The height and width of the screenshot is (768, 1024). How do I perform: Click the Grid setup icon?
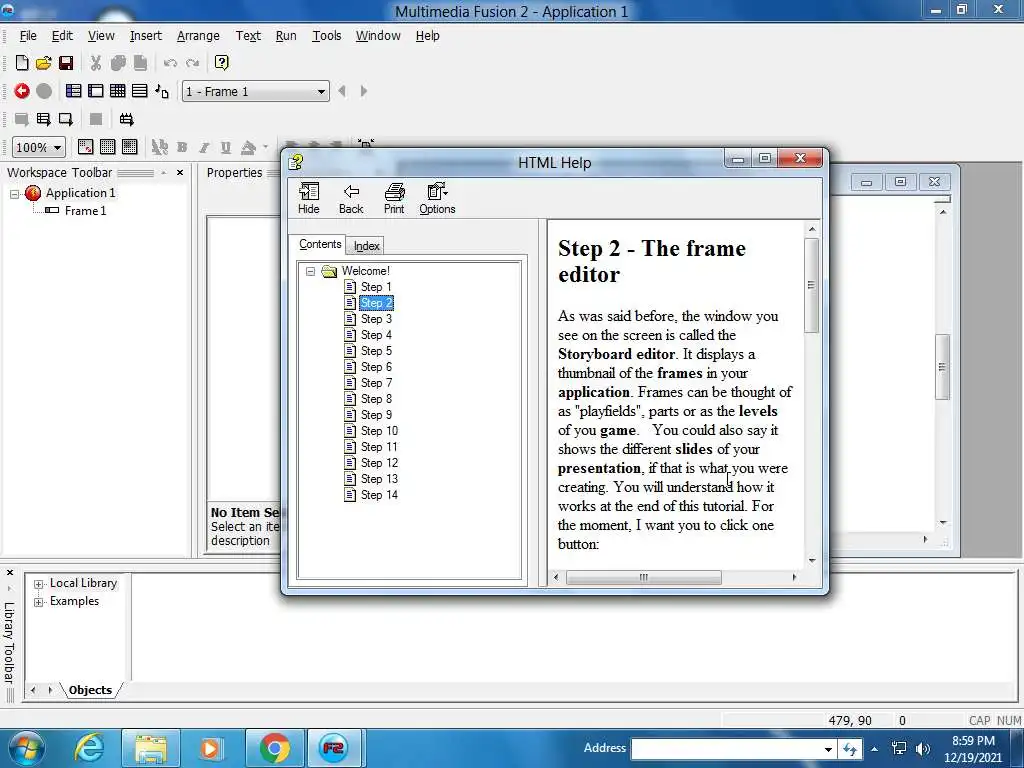click(86, 147)
